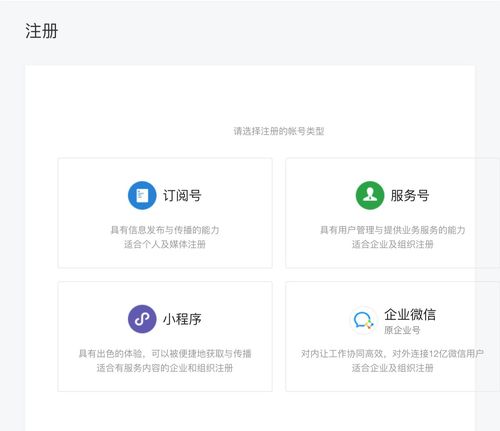Select the 服务号 account type title
500x431 pixels.
tap(410, 196)
